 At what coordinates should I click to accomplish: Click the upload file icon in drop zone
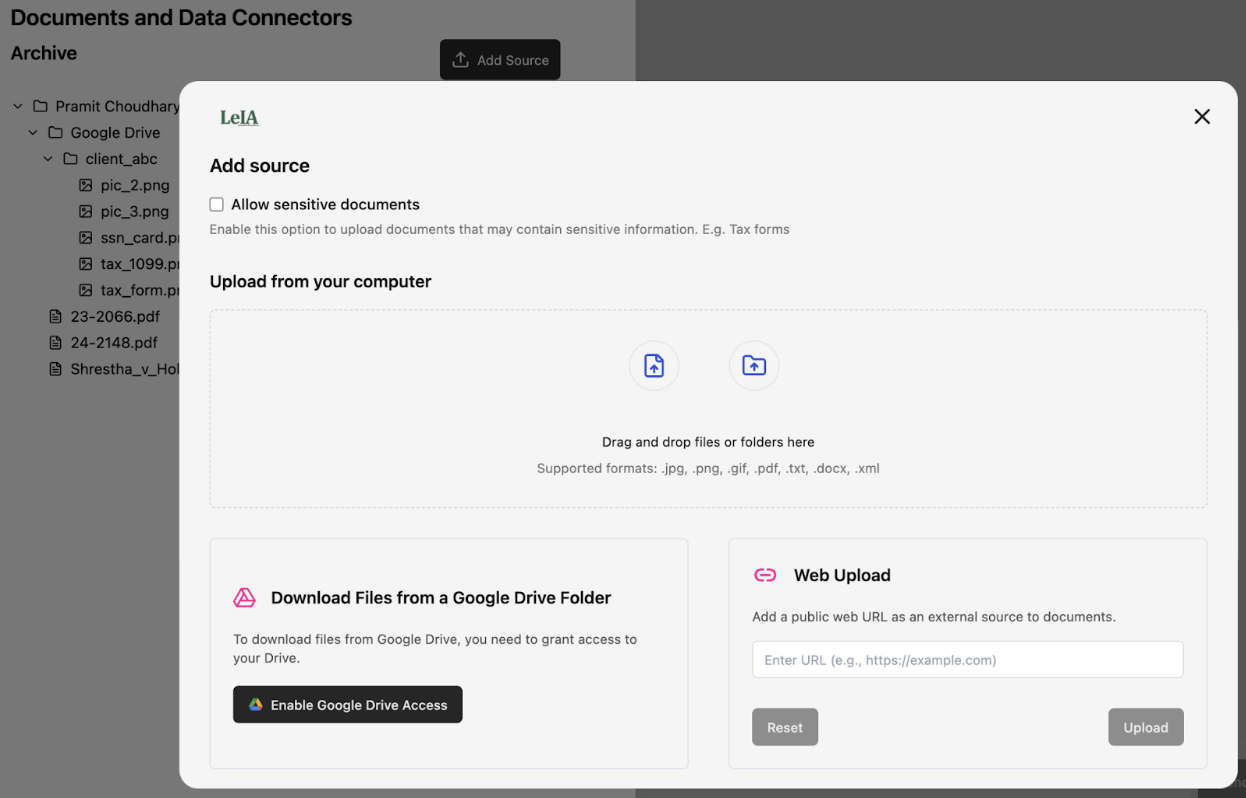pos(654,366)
